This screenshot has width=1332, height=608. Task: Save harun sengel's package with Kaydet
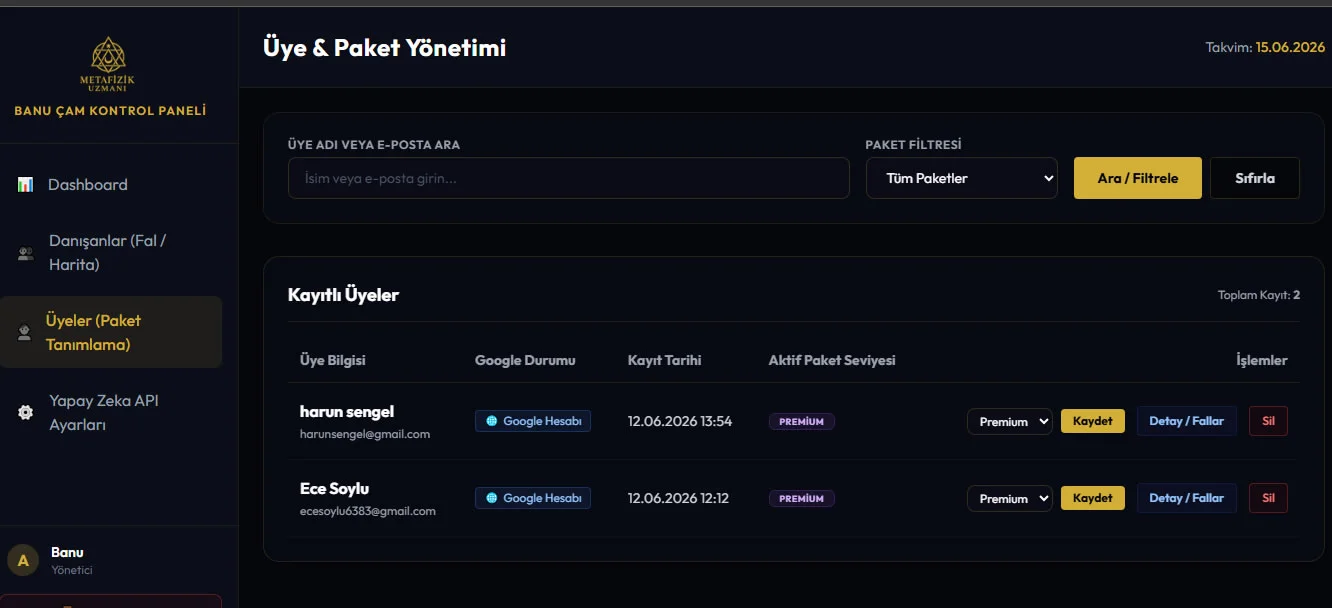[x=1093, y=421]
